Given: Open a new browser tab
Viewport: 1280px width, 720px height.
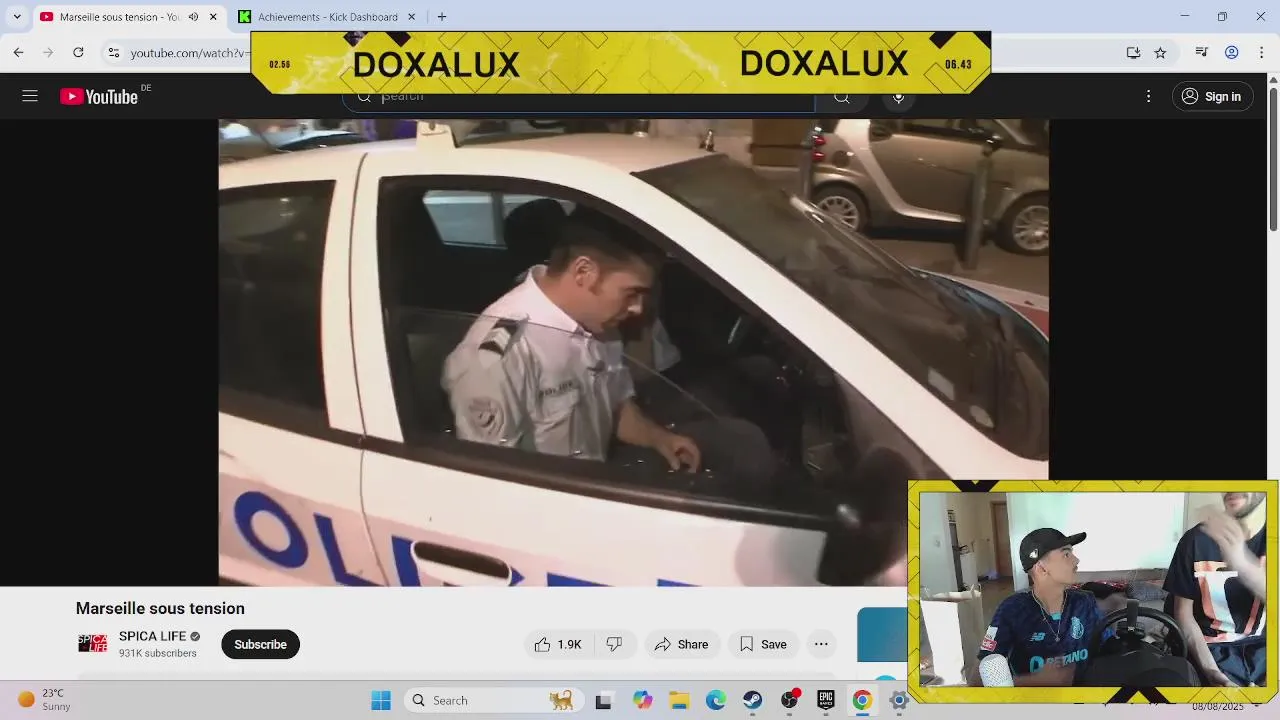Looking at the screenshot, I should (x=442, y=17).
